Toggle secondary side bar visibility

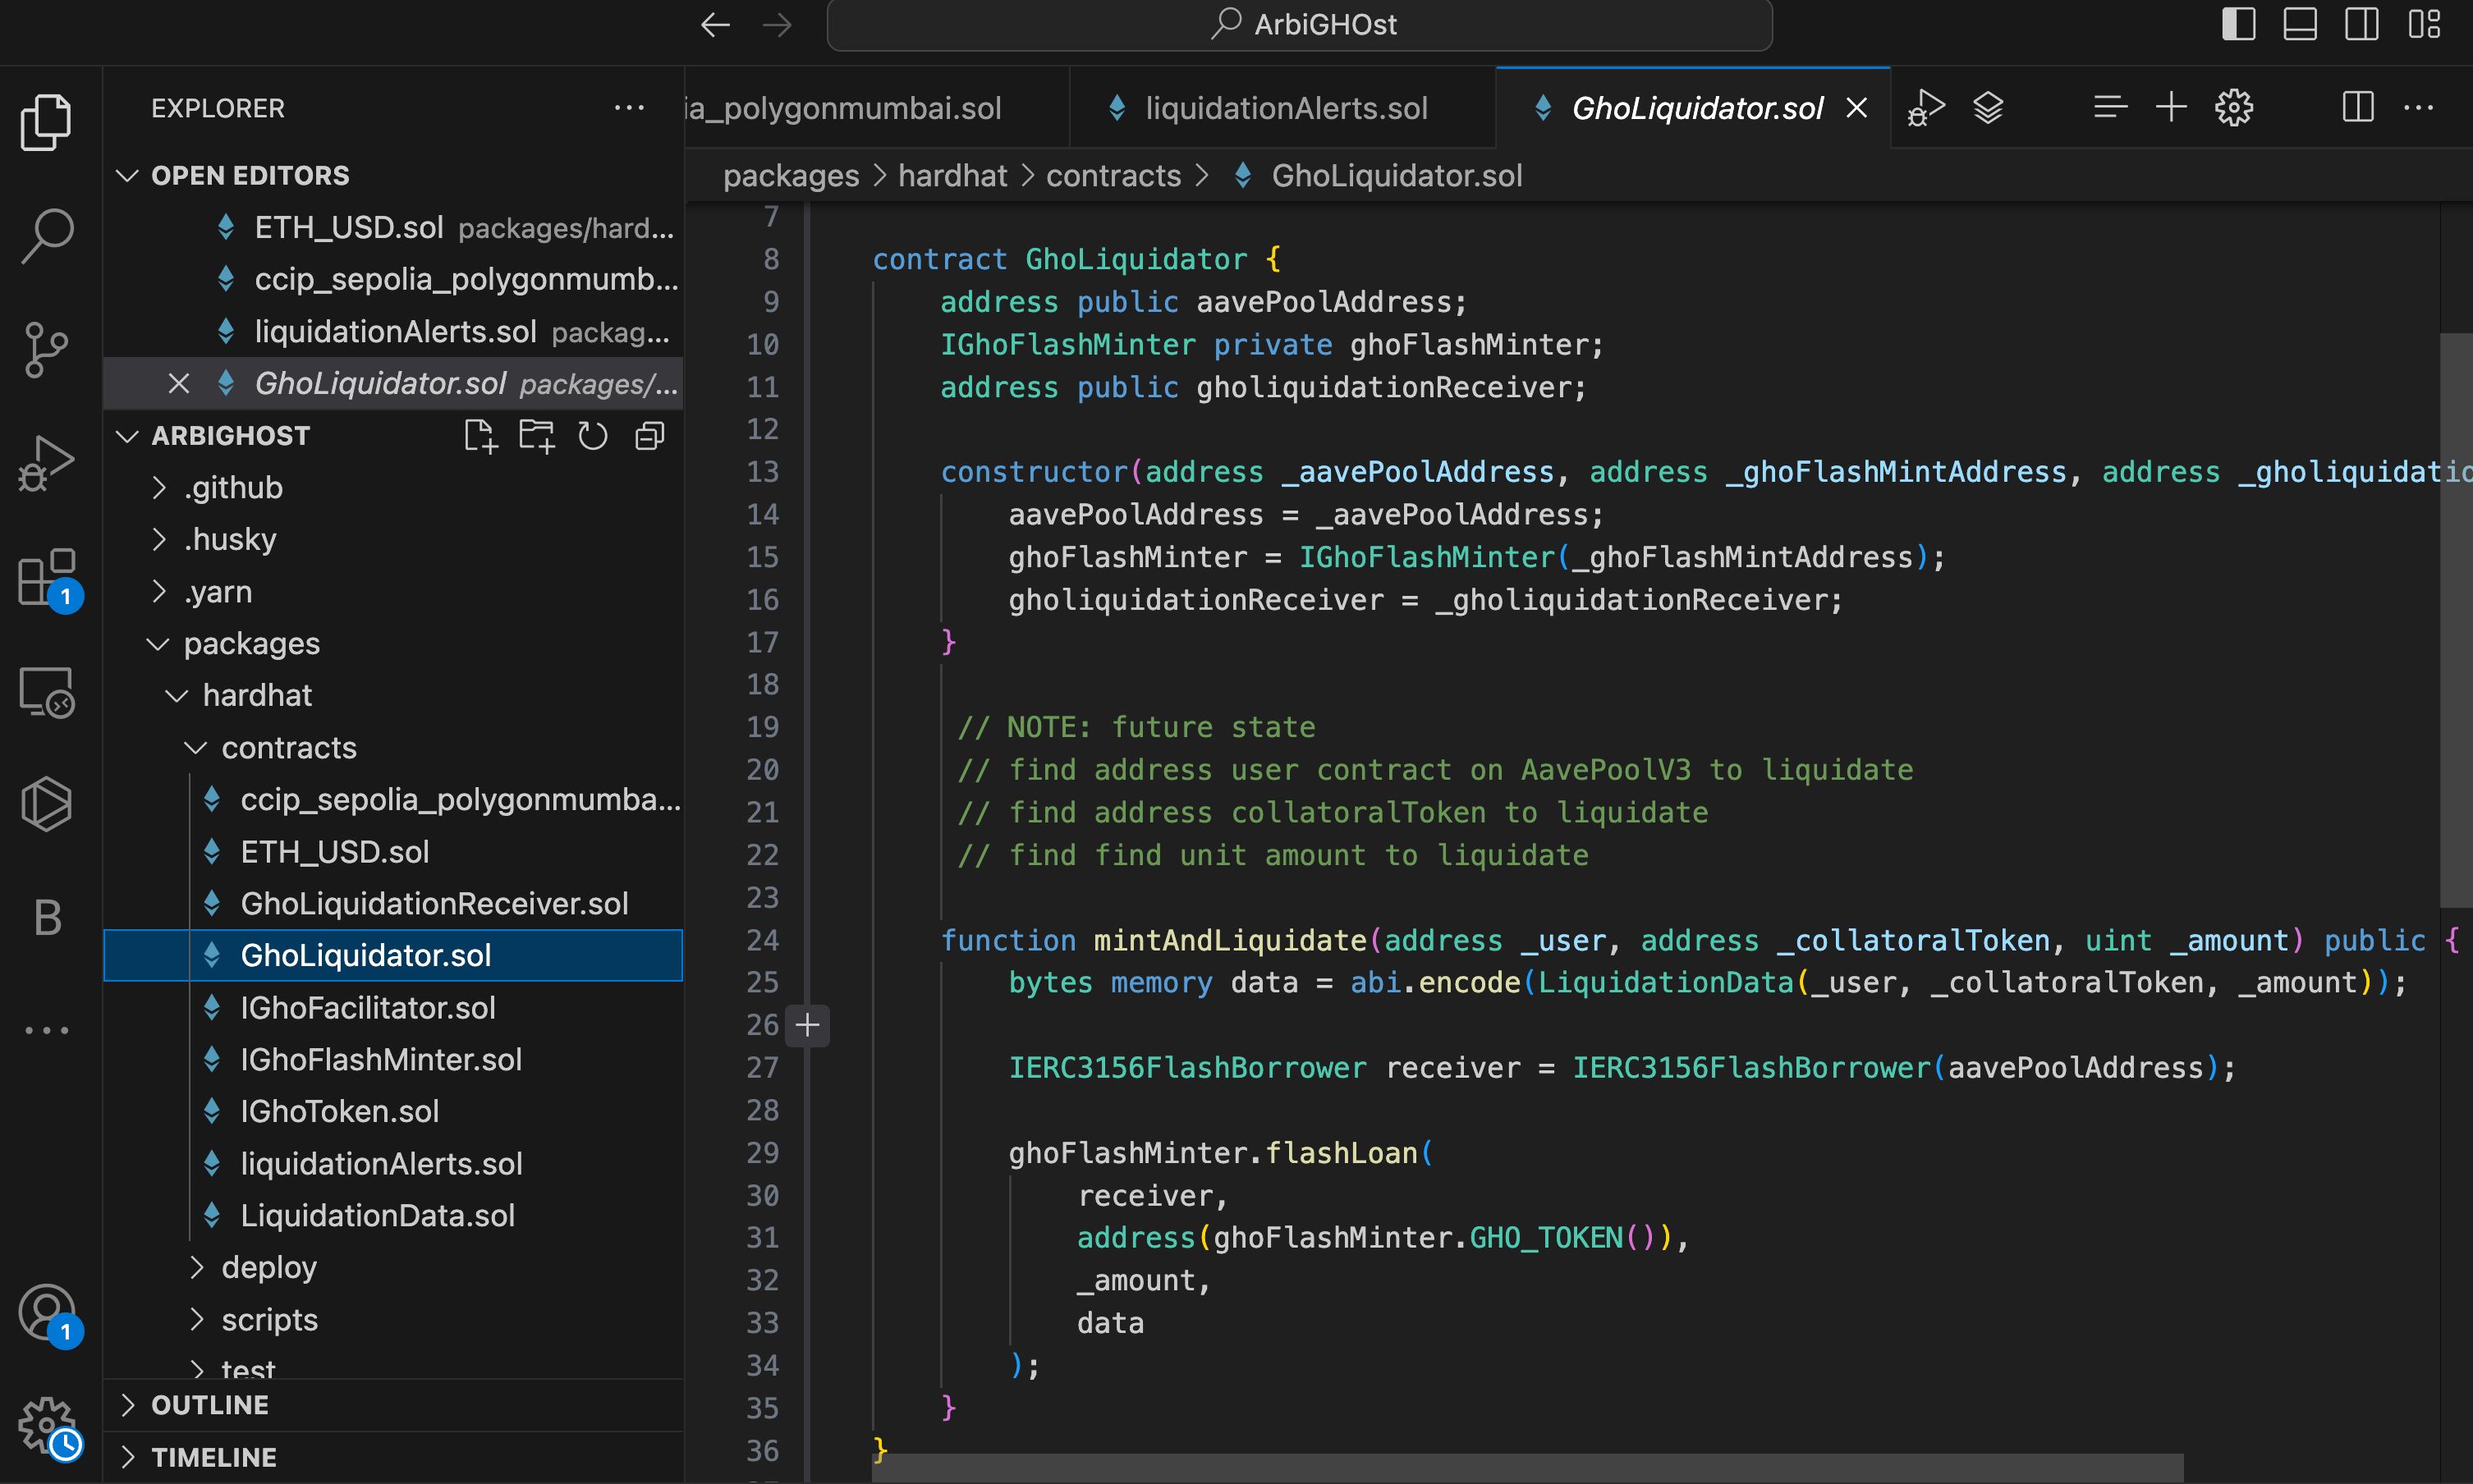(x=2362, y=24)
